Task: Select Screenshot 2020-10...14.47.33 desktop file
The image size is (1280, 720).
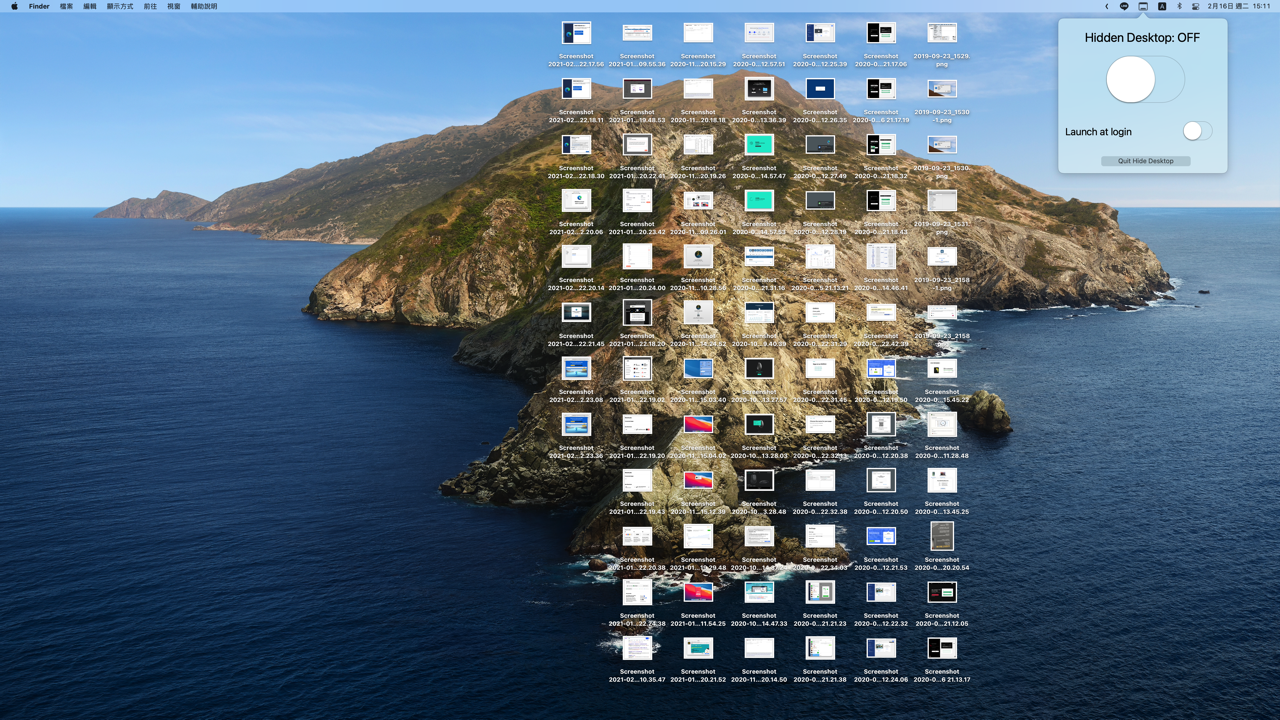Action: point(759,605)
